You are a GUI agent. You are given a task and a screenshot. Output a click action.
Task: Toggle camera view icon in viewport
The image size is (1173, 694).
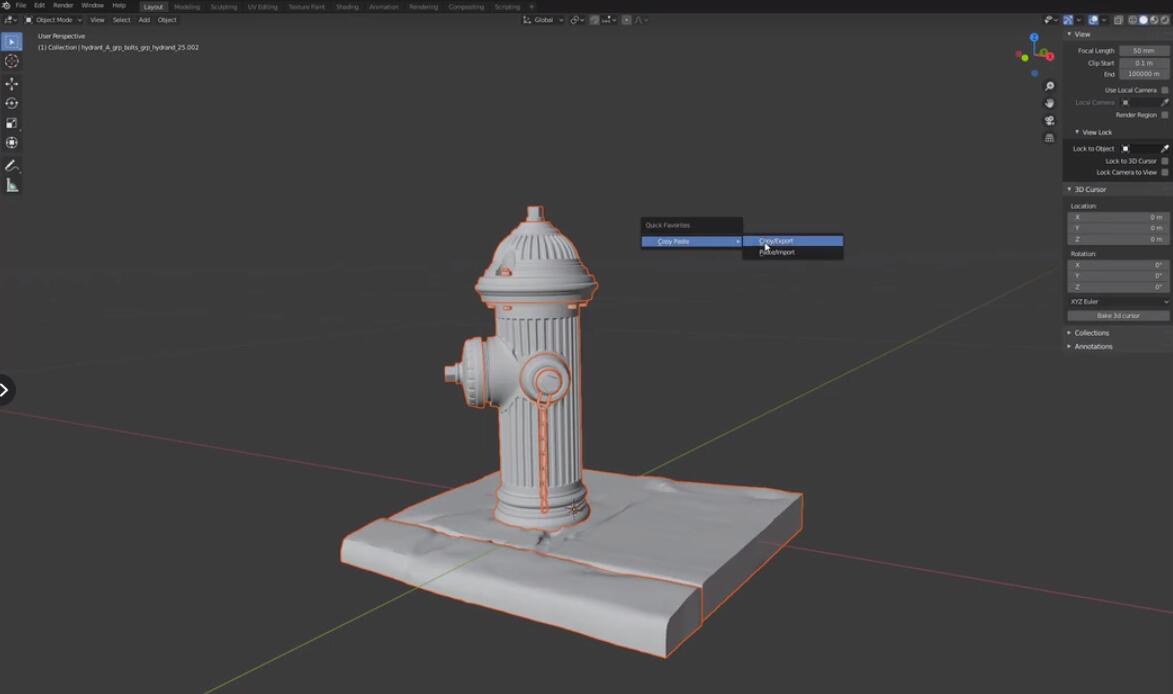[x=1050, y=120]
